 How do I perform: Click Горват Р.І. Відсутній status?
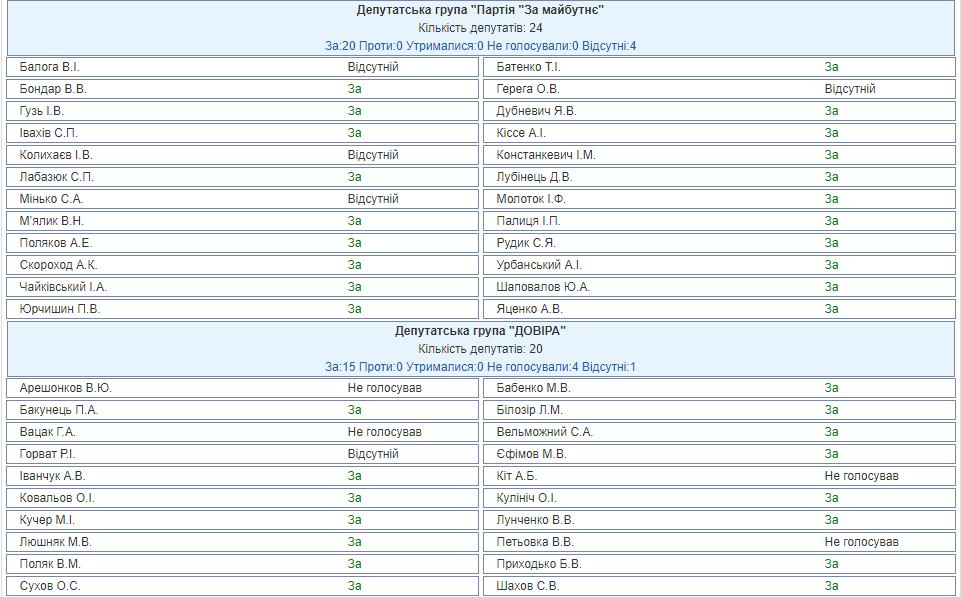click(372, 454)
